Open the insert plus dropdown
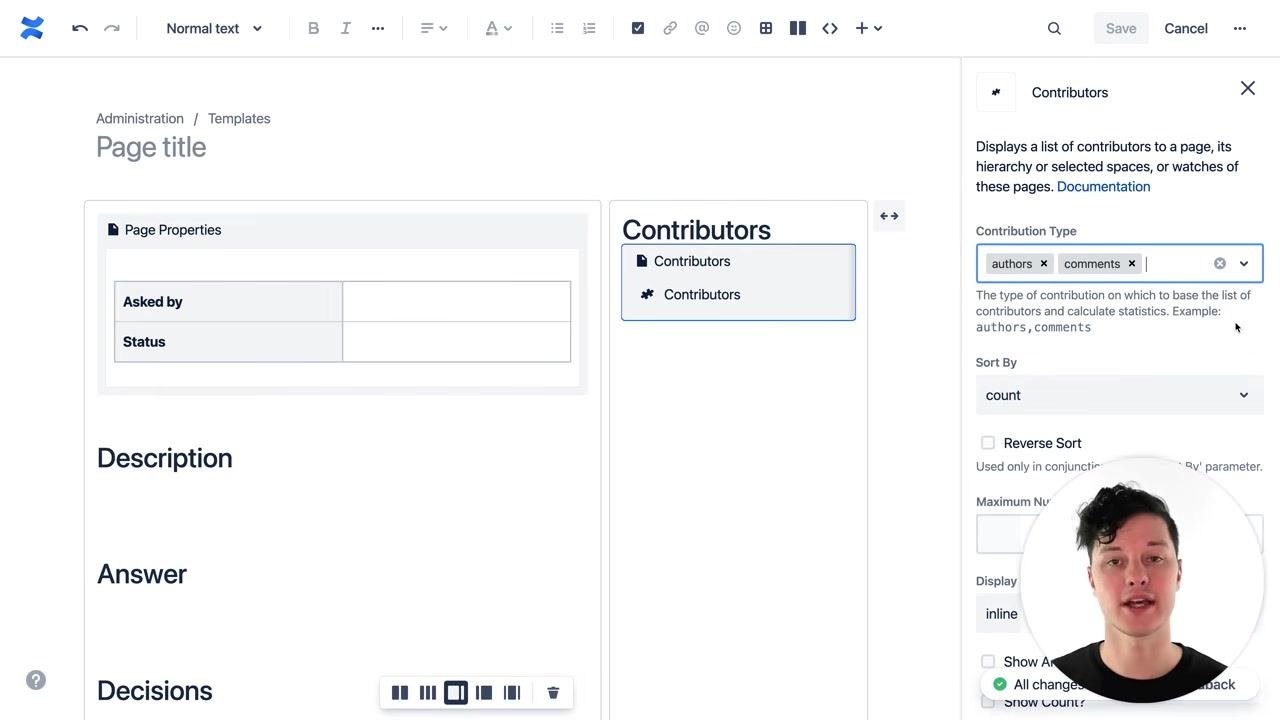Image resolution: width=1280 pixels, height=720 pixels. tap(868, 28)
